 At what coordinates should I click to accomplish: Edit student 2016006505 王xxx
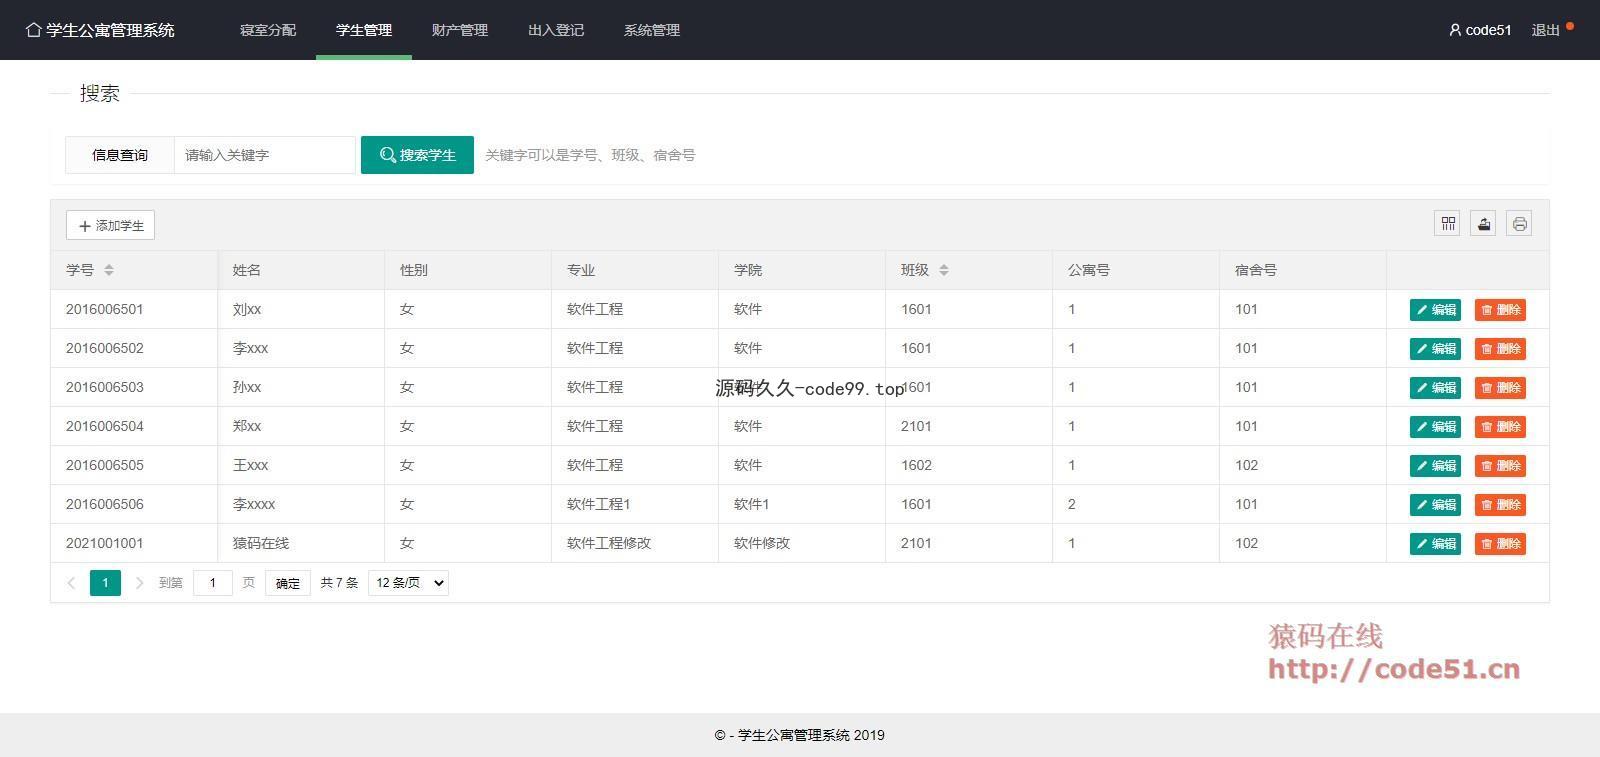1435,466
